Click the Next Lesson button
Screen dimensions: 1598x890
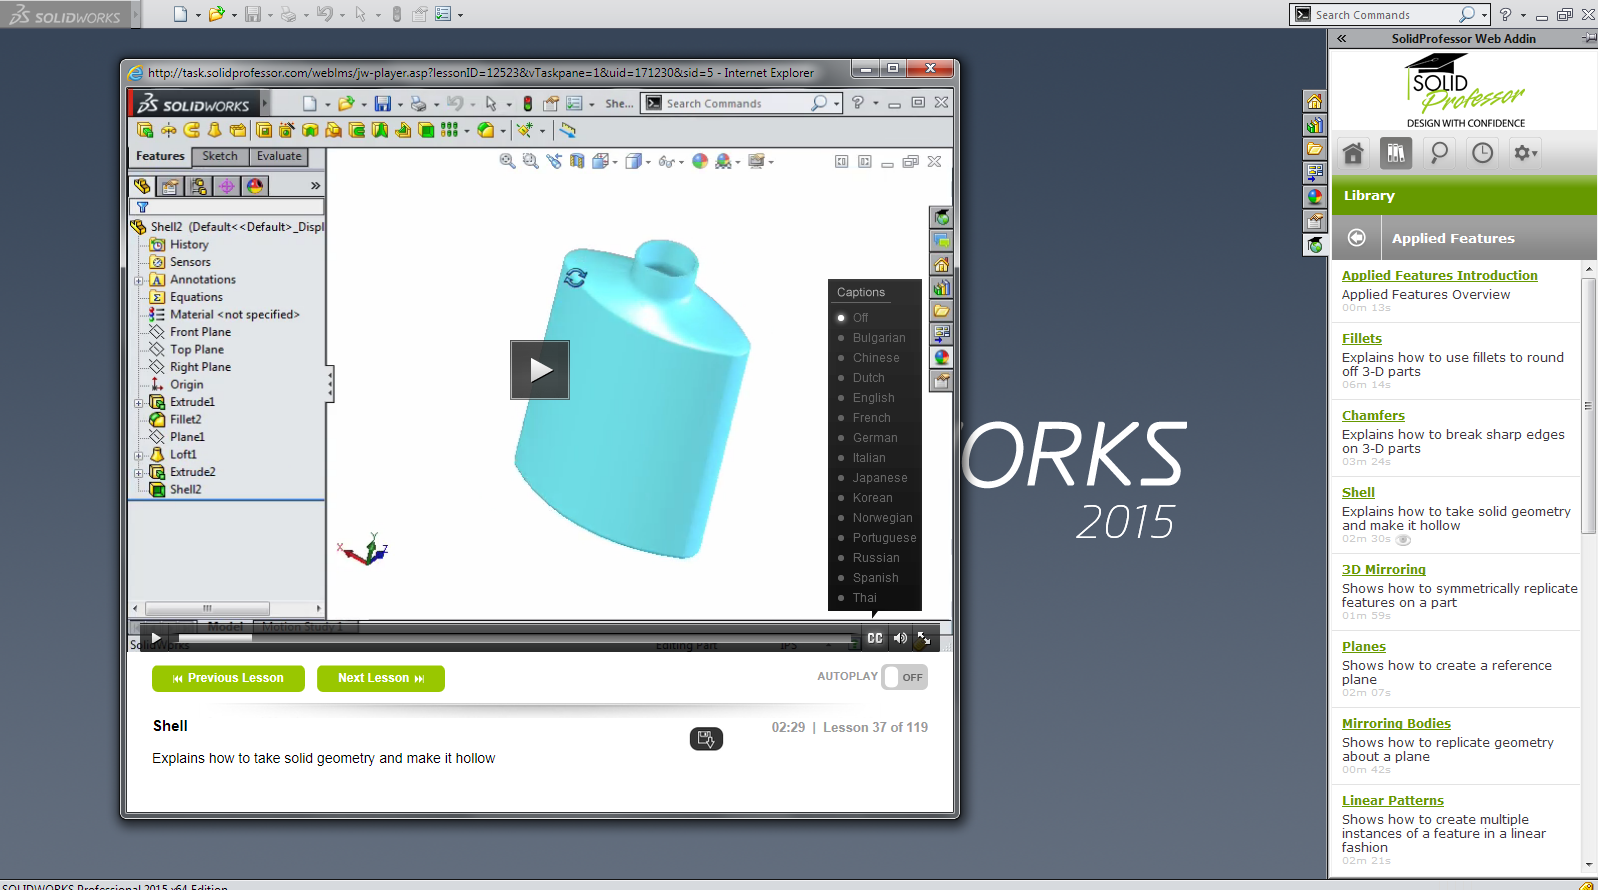tap(380, 678)
